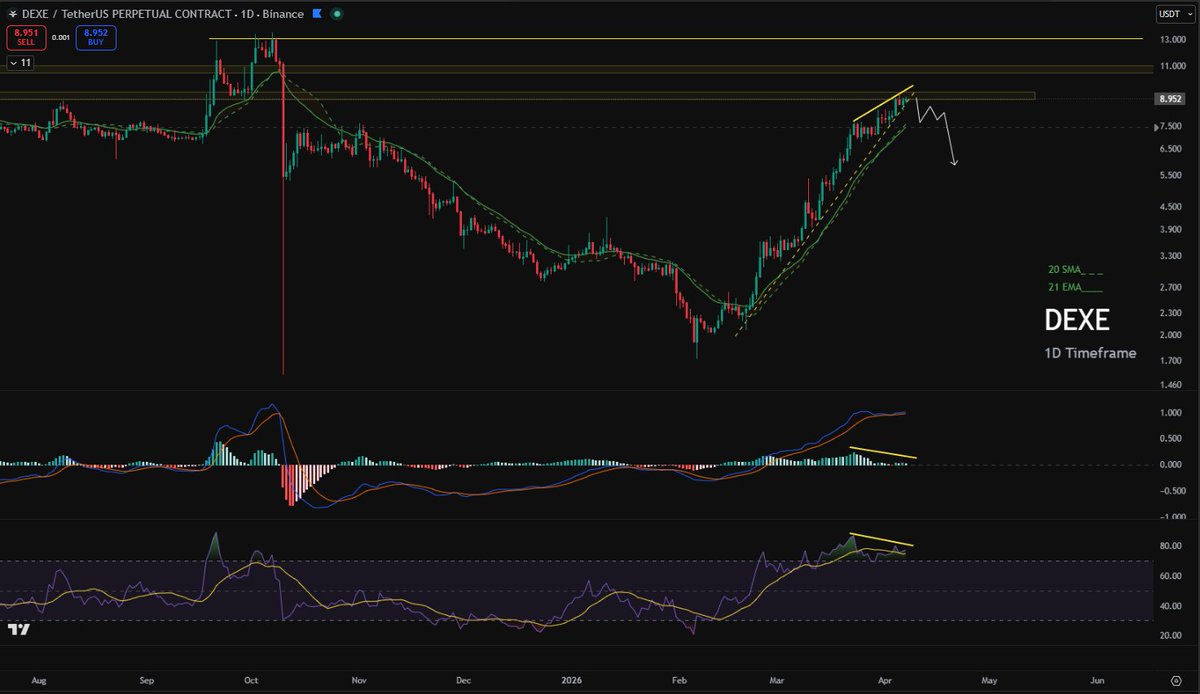Expand the collapsed indicators legend showing 11

pyautogui.click(x=20, y=63)
